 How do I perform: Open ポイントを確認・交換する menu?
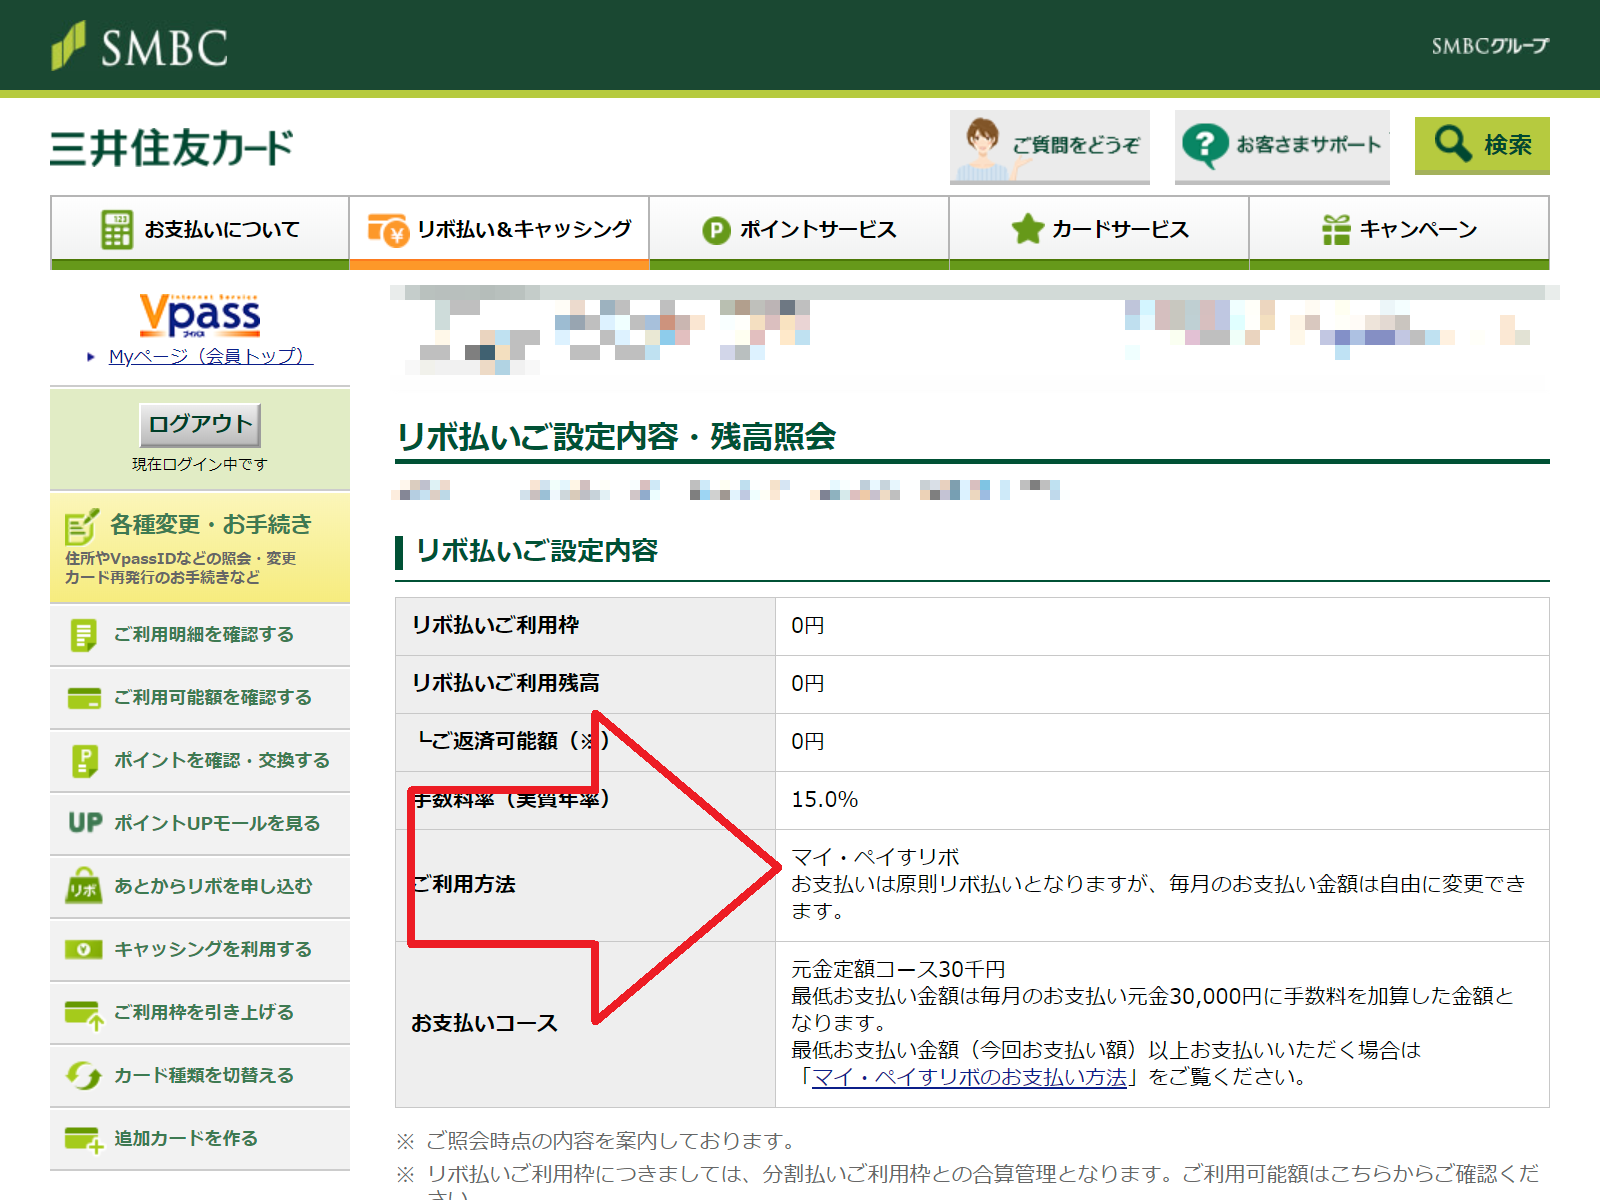[200, 760]
